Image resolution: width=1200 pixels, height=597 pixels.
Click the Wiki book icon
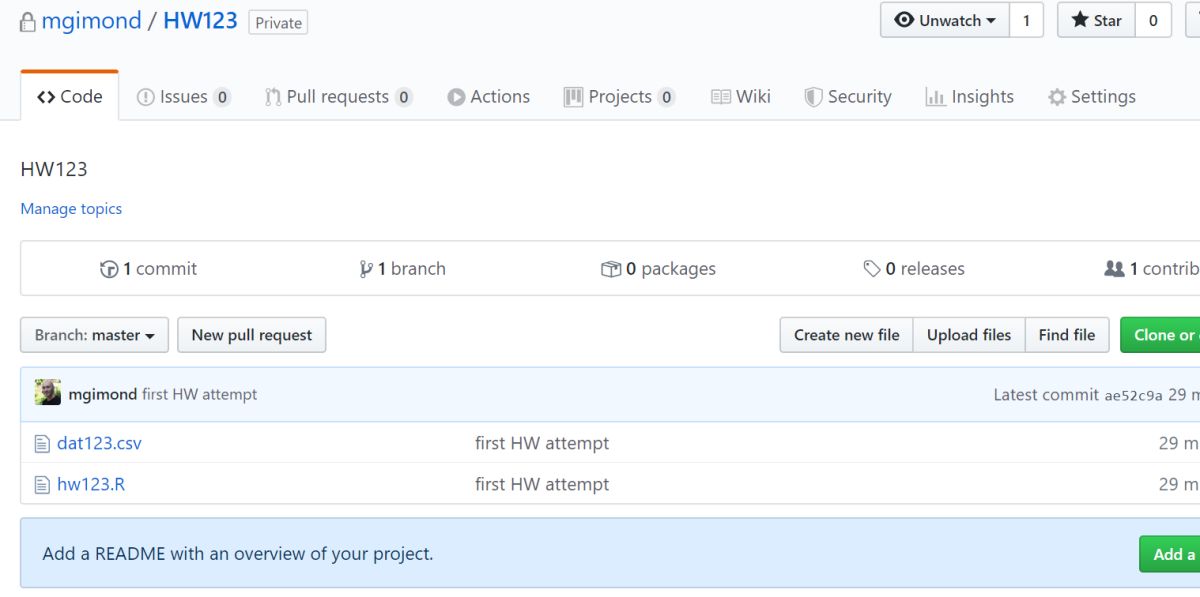tap(721, 97)
